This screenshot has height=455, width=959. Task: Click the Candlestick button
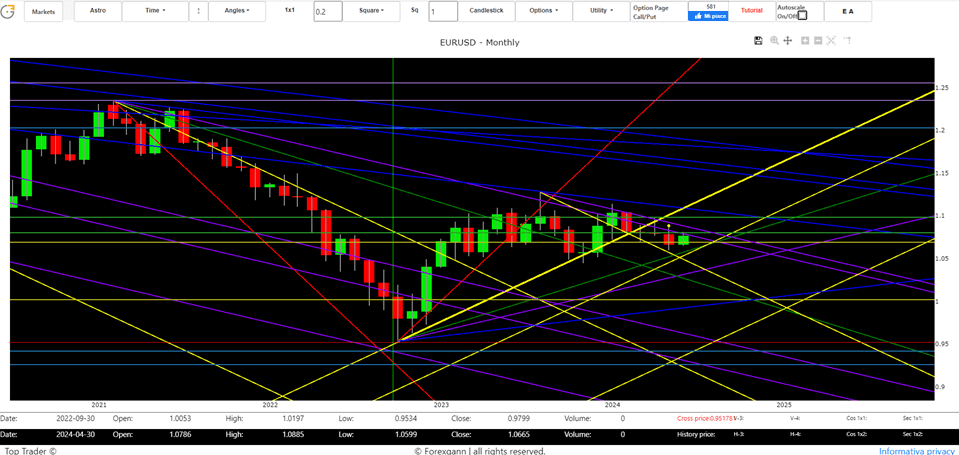[x=486, y=11]
